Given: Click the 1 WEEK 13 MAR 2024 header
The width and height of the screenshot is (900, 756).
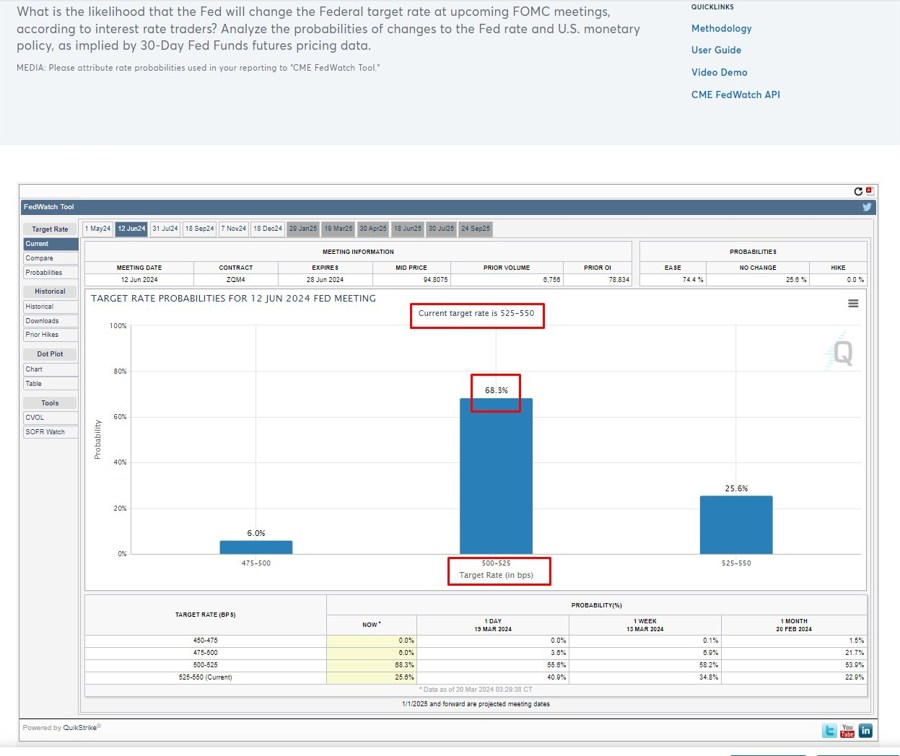Looking at the screenshot, I should coord(645,625).
